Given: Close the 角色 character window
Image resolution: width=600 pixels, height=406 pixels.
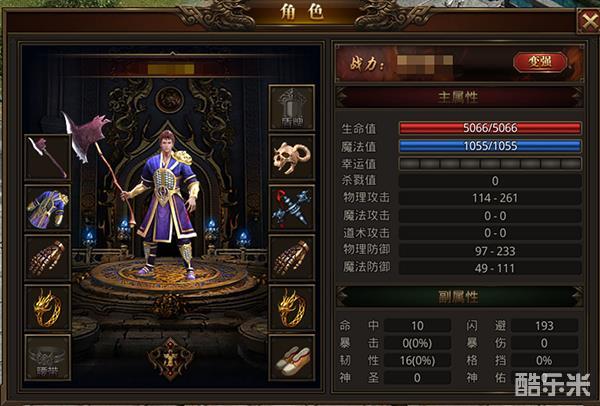Looking at the screenshot, I should coord(588,21).
